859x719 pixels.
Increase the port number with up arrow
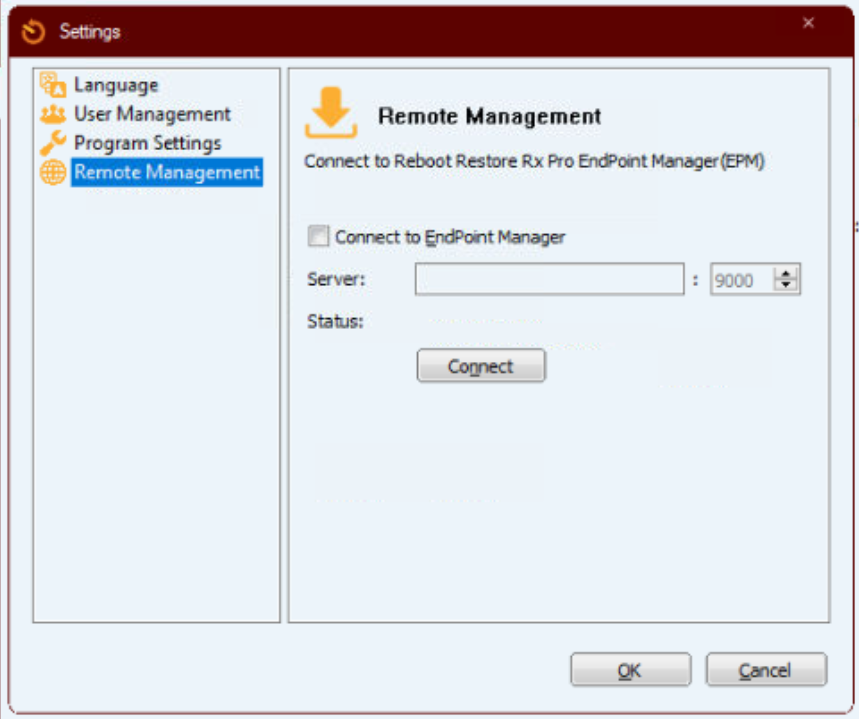pyautogui.click(x=786, y=273)
